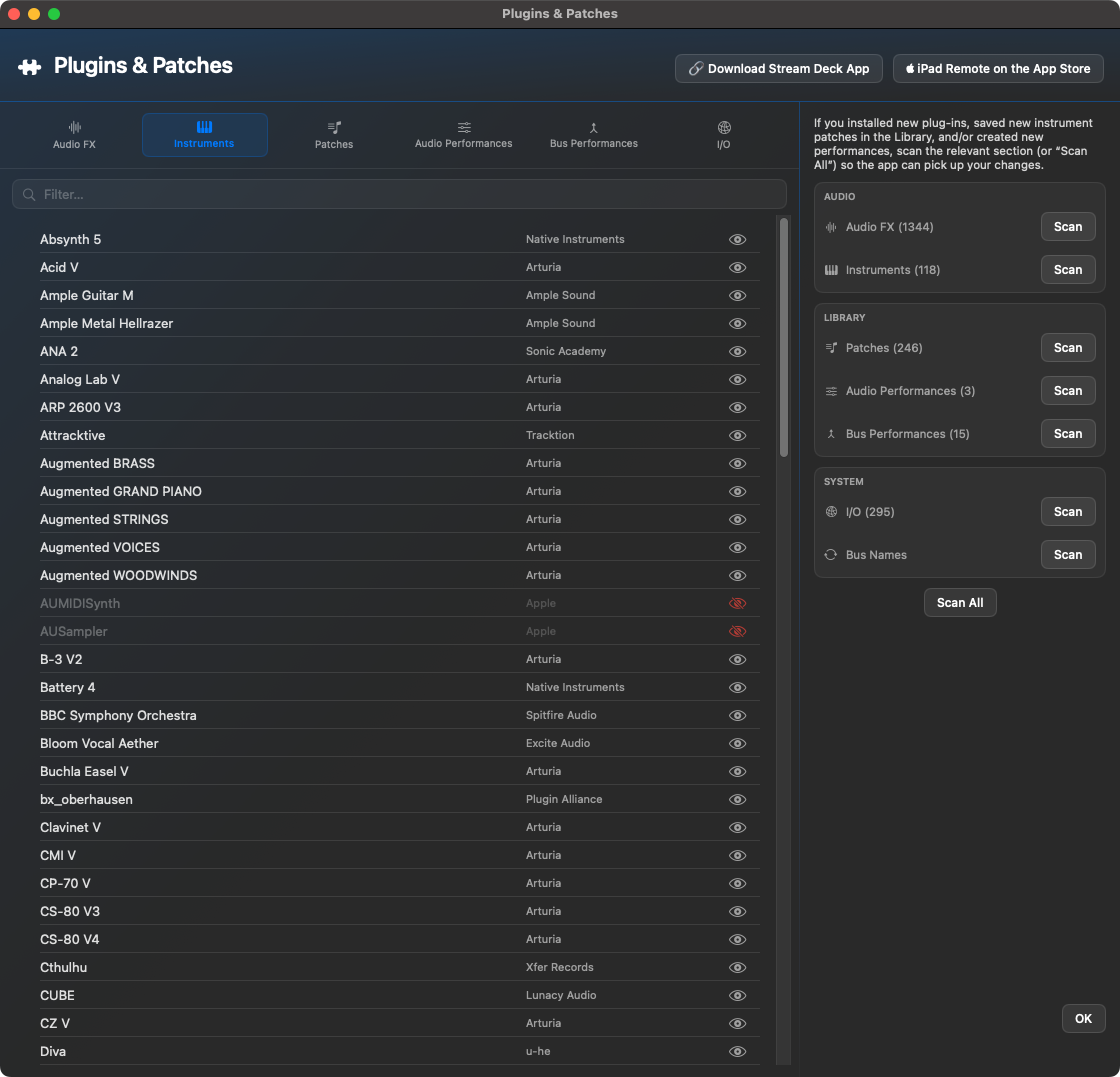This screenshot has height=1077, width=1120.
Task: Toggle the eye for Bloom Vocal Aether
Action: (737, 743)
